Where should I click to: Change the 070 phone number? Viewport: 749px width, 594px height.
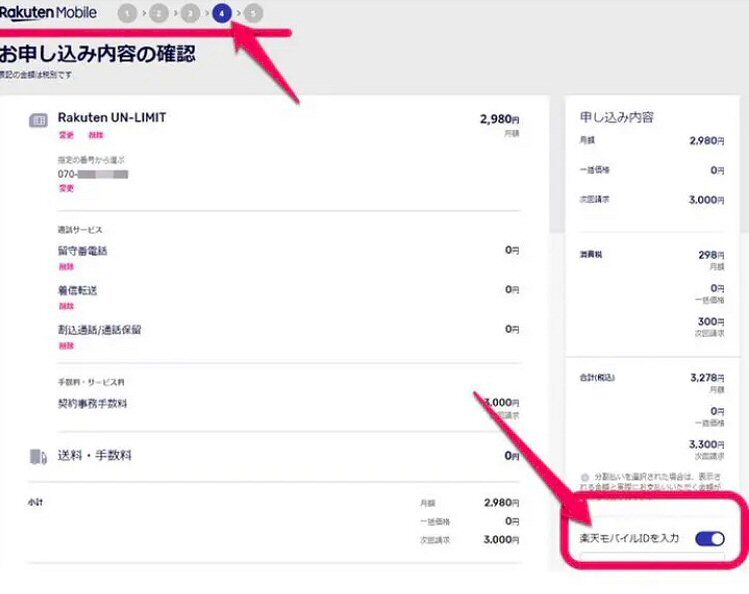65,187
